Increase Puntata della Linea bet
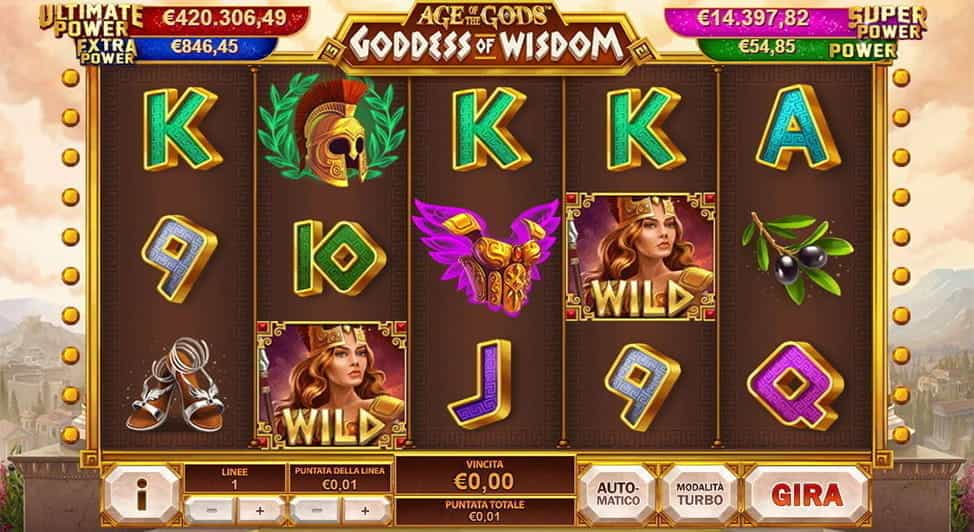Image resolution: width=974 pixels, height=532 pixels. click(x=366, y=511)
